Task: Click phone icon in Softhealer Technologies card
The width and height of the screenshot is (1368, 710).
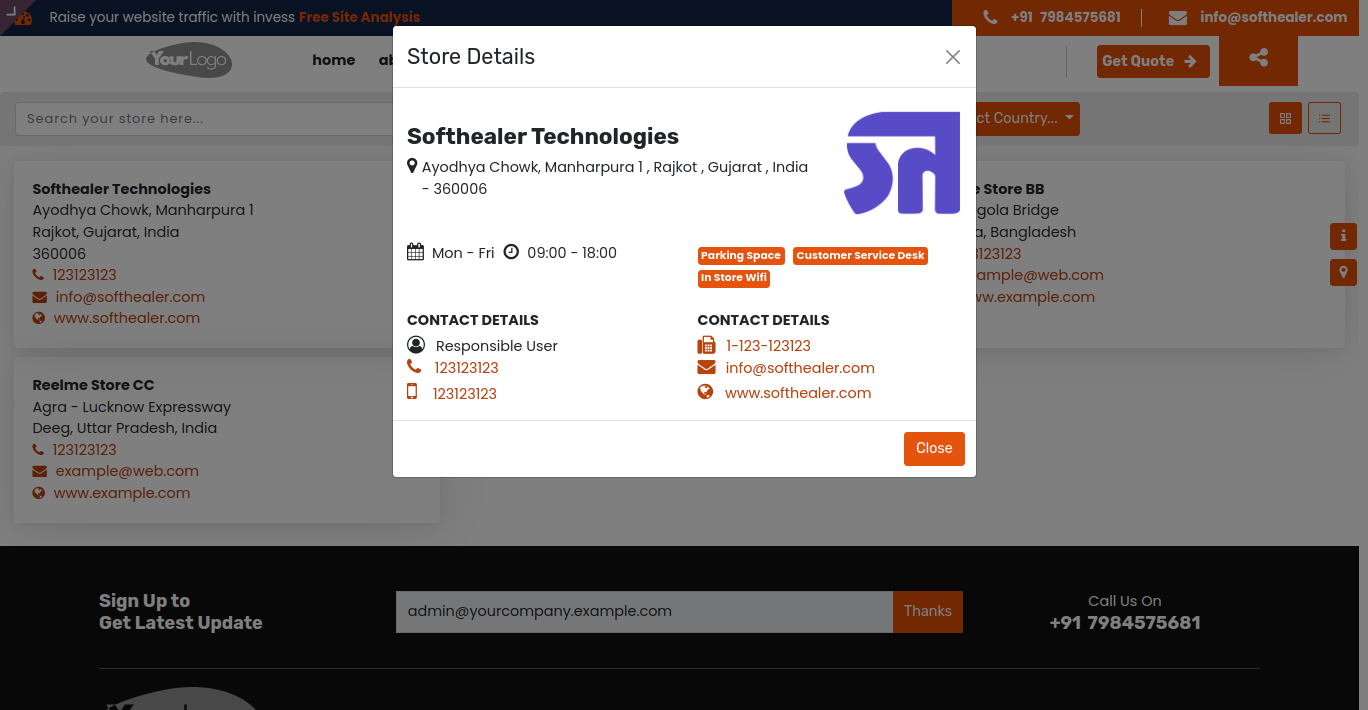Action: coord(38,275)
